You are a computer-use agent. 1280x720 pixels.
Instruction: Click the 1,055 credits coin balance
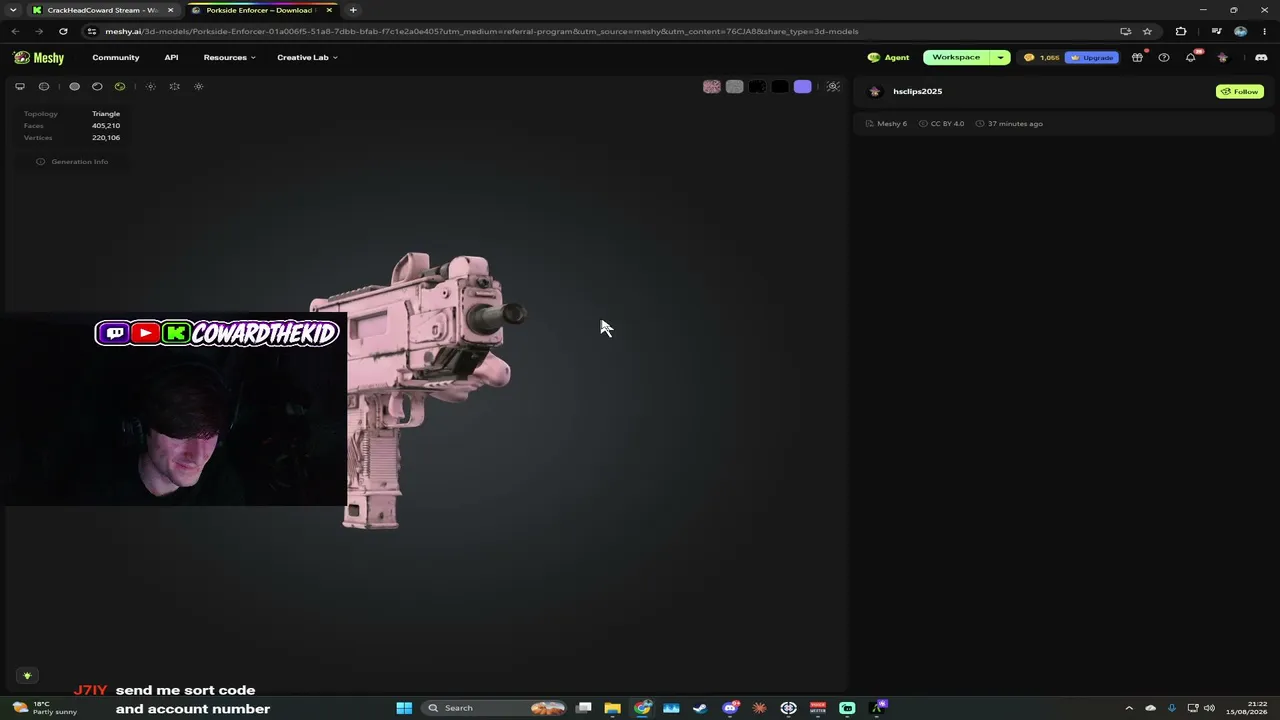click(1042, 58)
